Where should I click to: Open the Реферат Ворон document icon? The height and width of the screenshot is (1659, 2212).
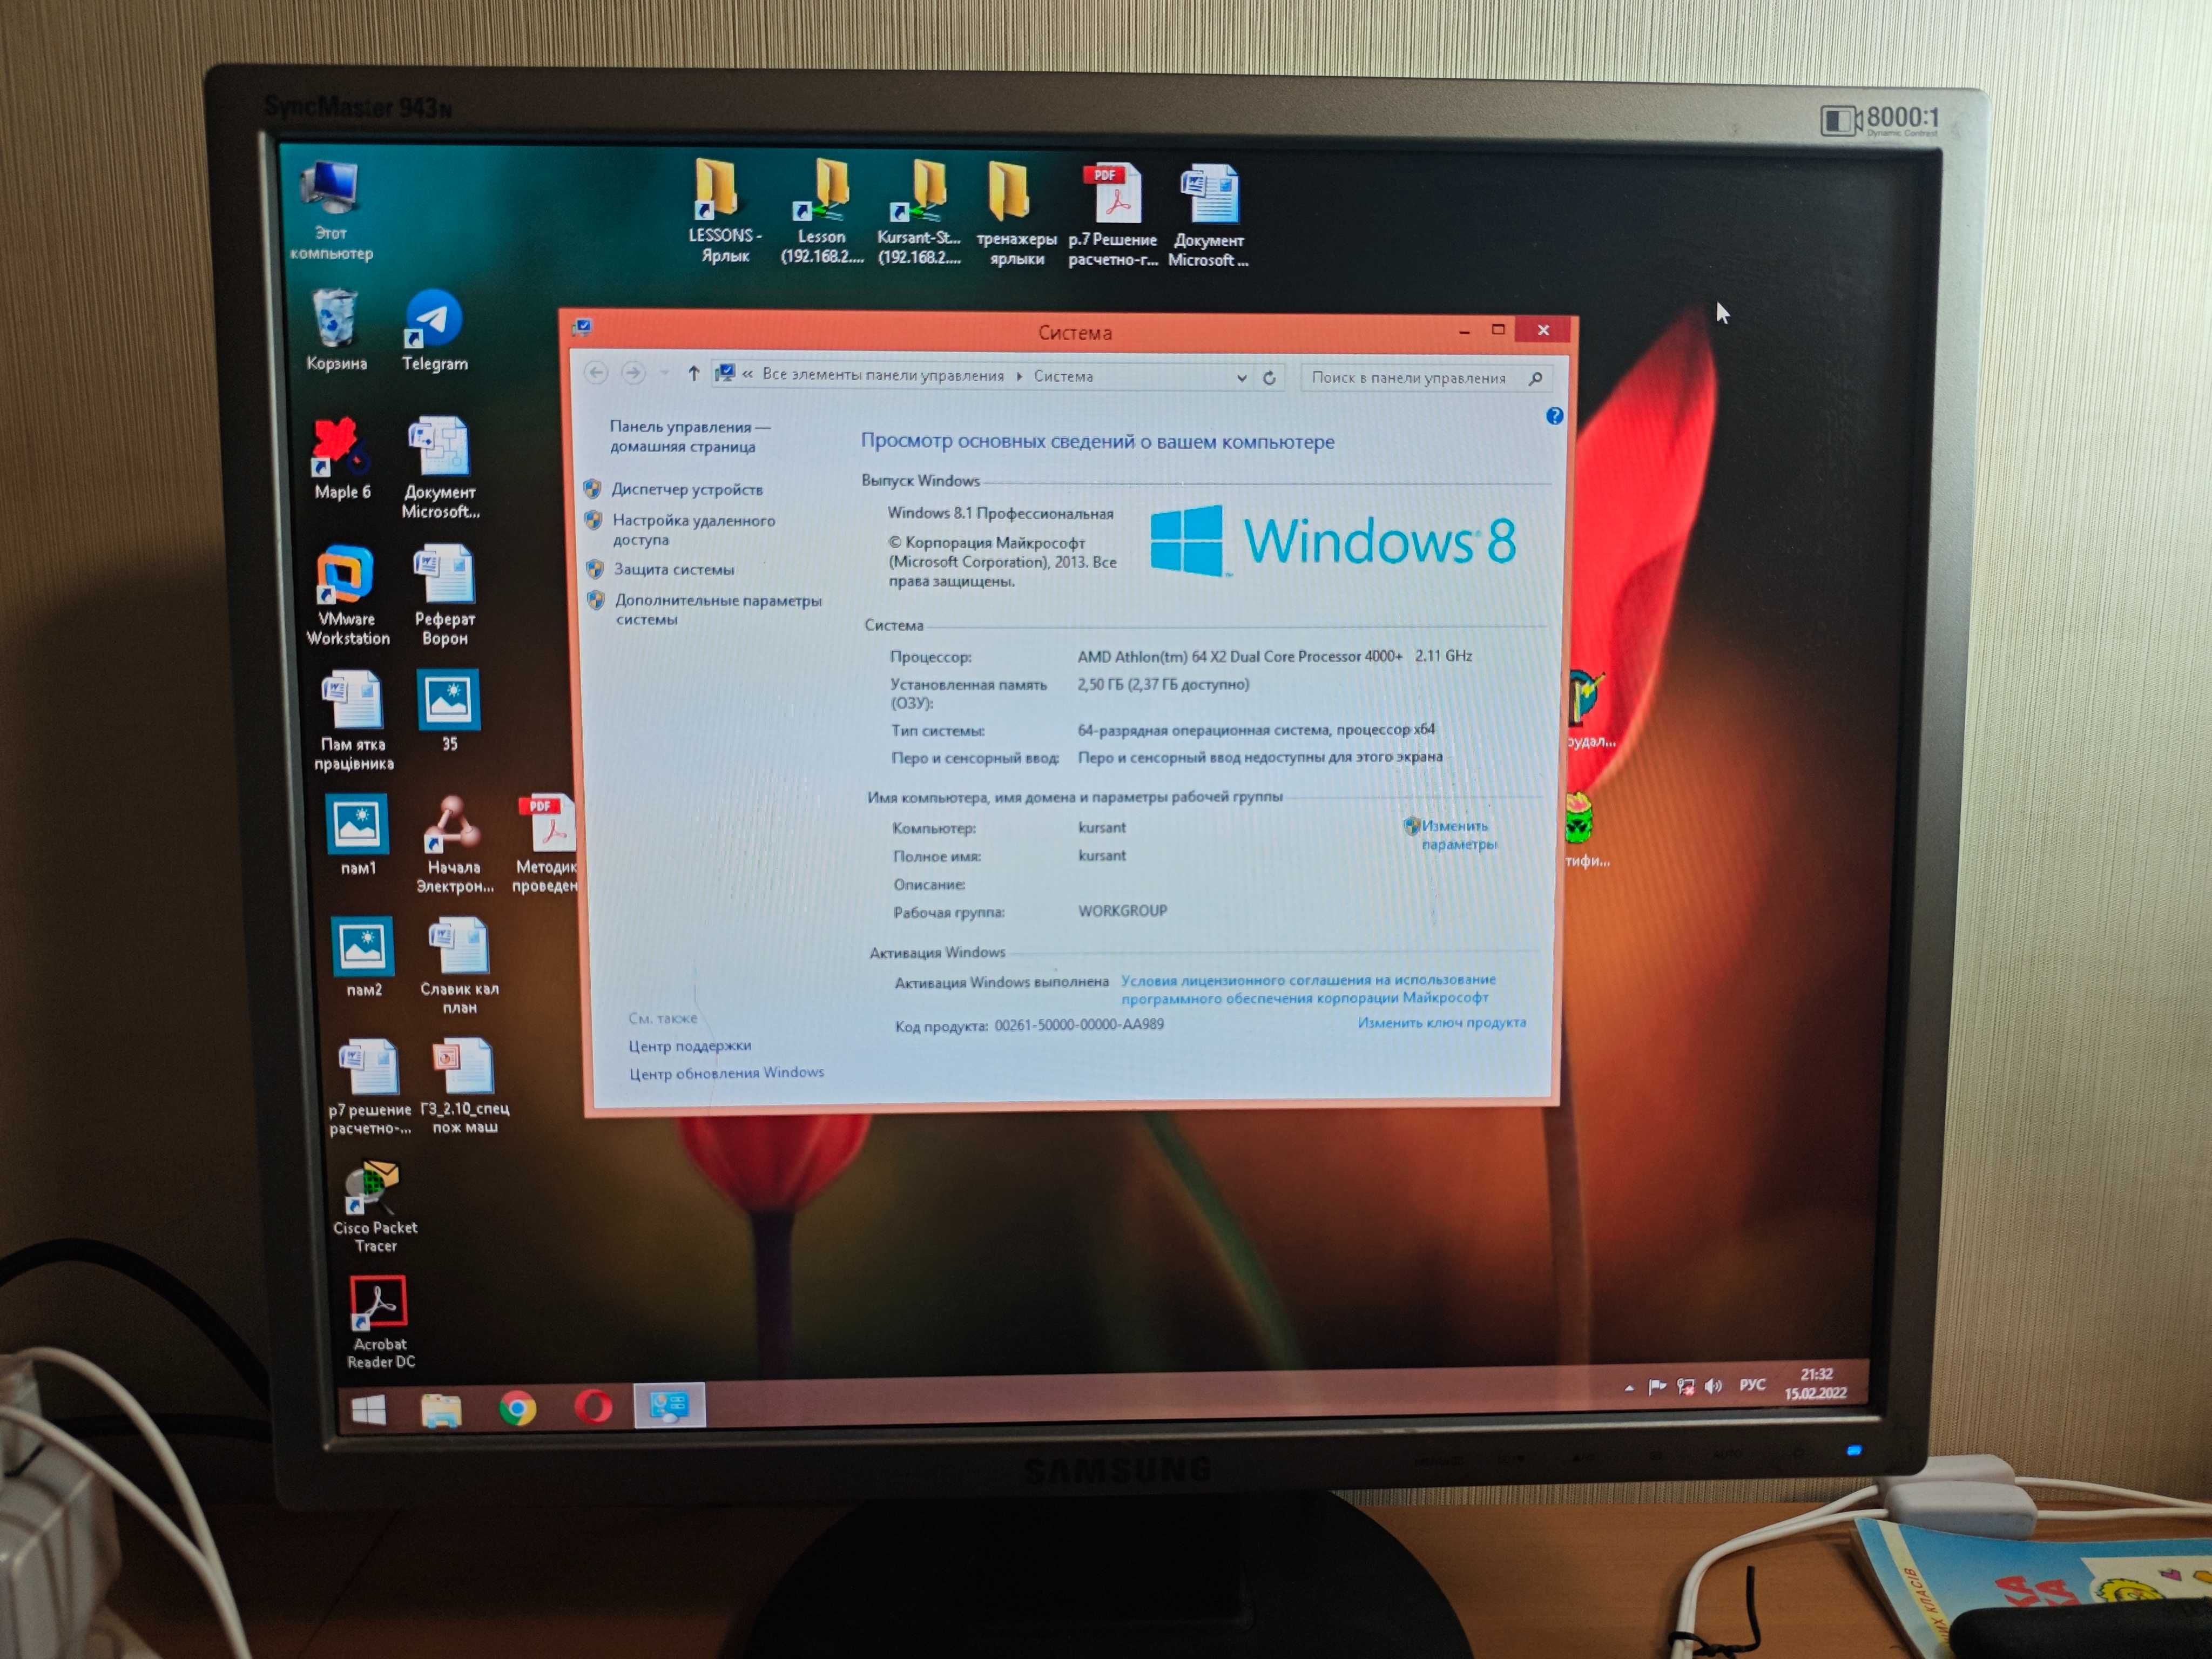[x=445, y=596]
